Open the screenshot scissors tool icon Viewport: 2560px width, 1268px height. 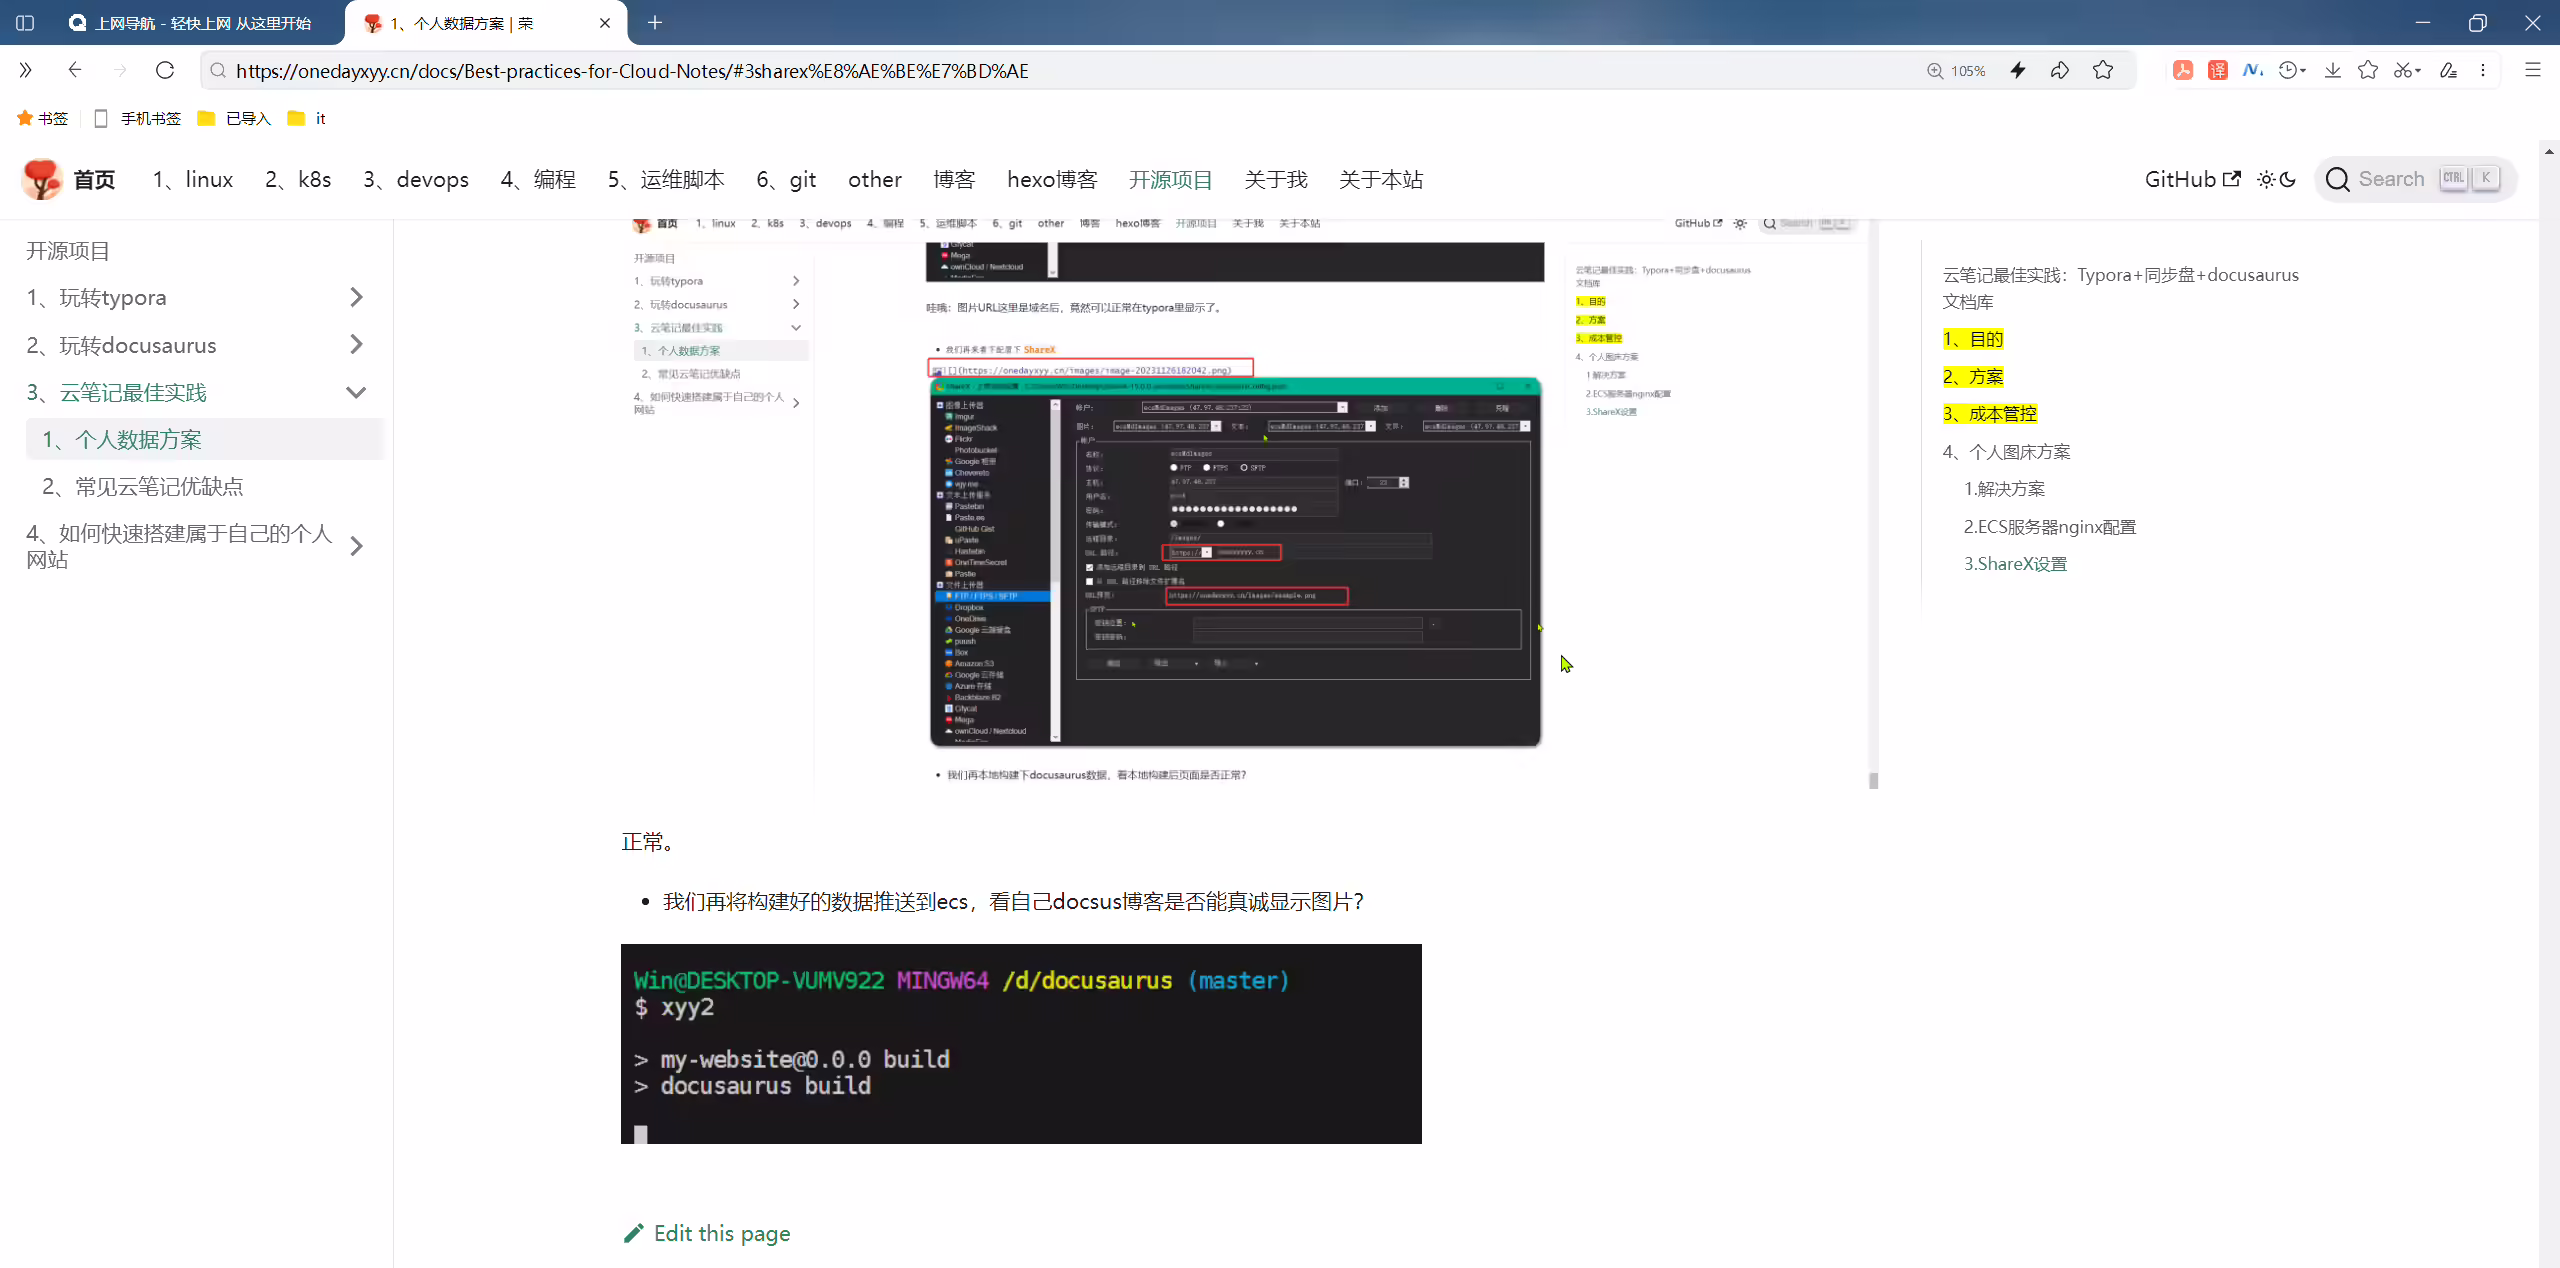2406,70
